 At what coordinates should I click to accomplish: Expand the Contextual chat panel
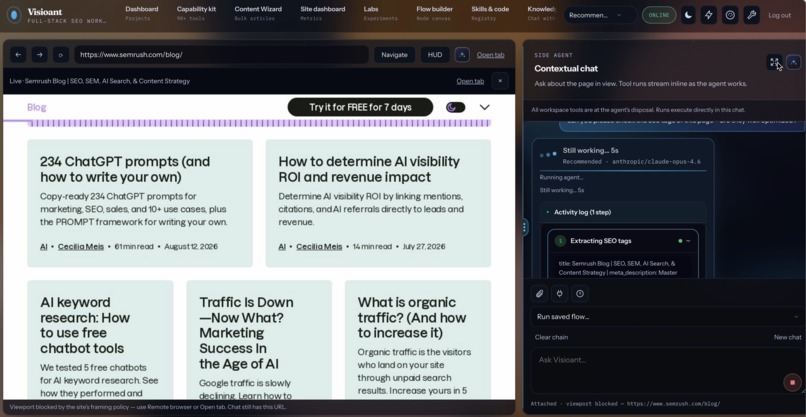click(774, 62)
